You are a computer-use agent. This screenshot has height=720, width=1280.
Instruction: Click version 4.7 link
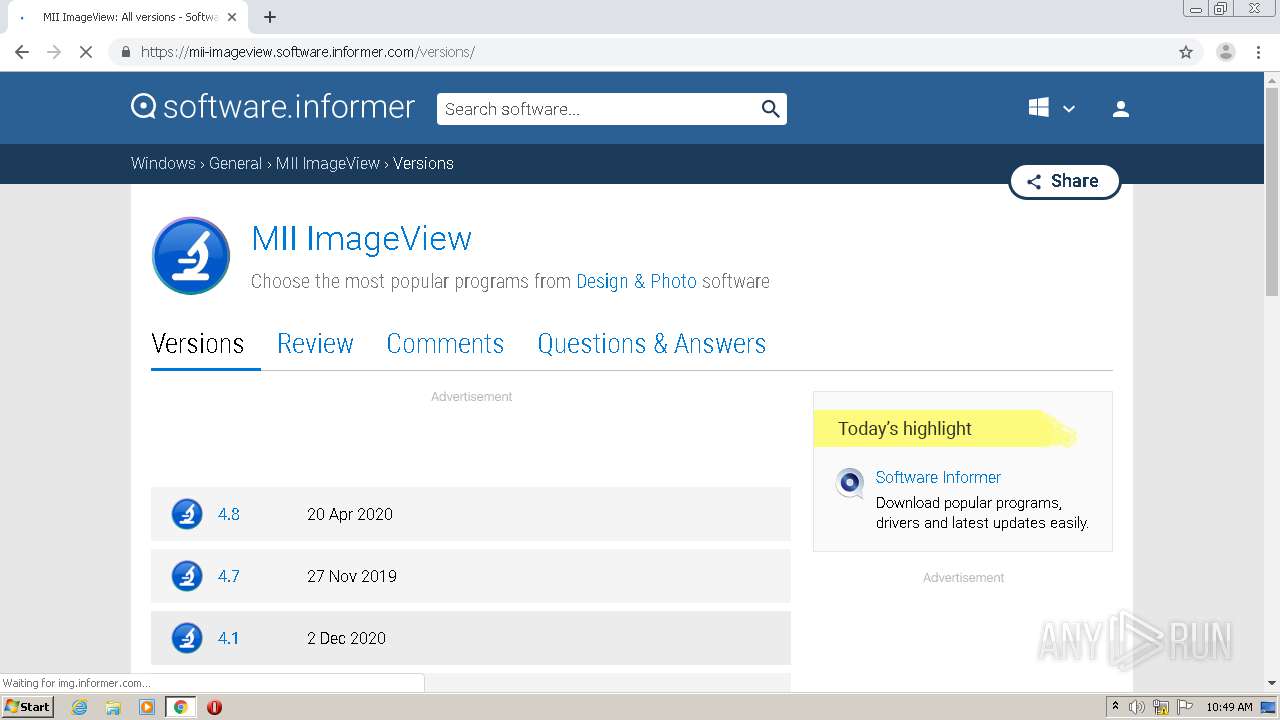(x=229, y=576)
